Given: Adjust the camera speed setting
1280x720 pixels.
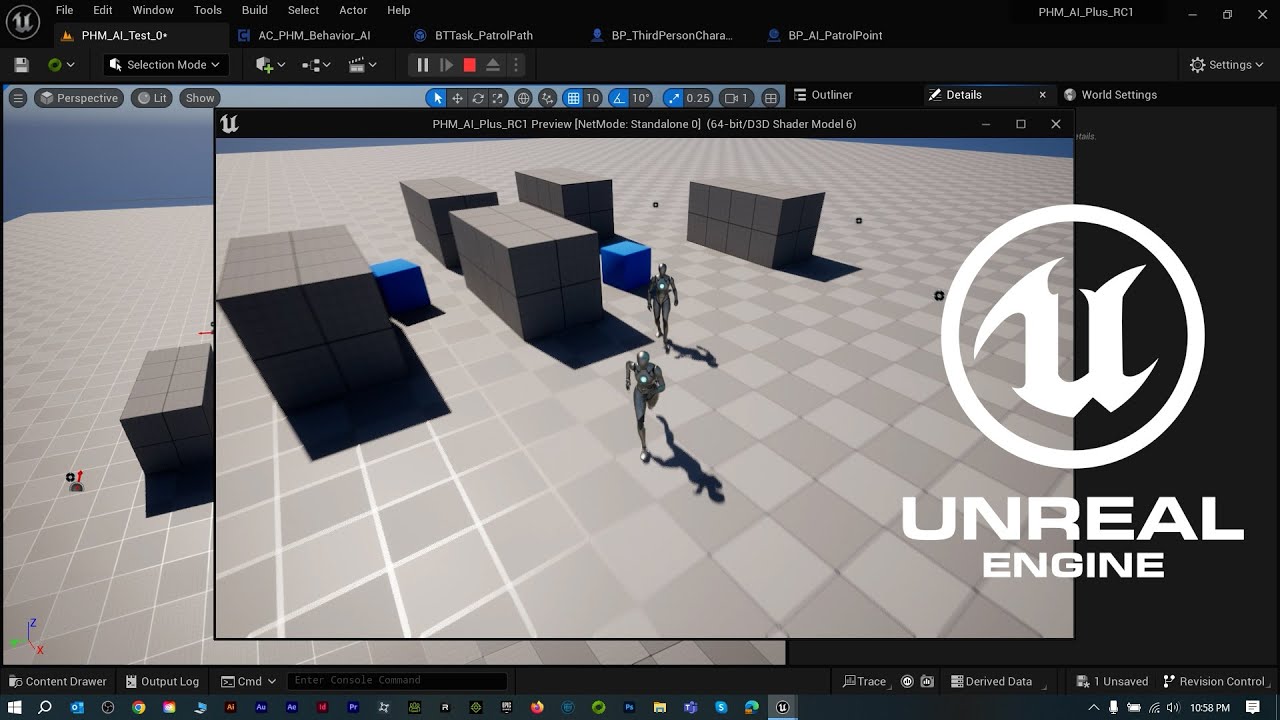Looking at the screenshot, I should 737,98.
